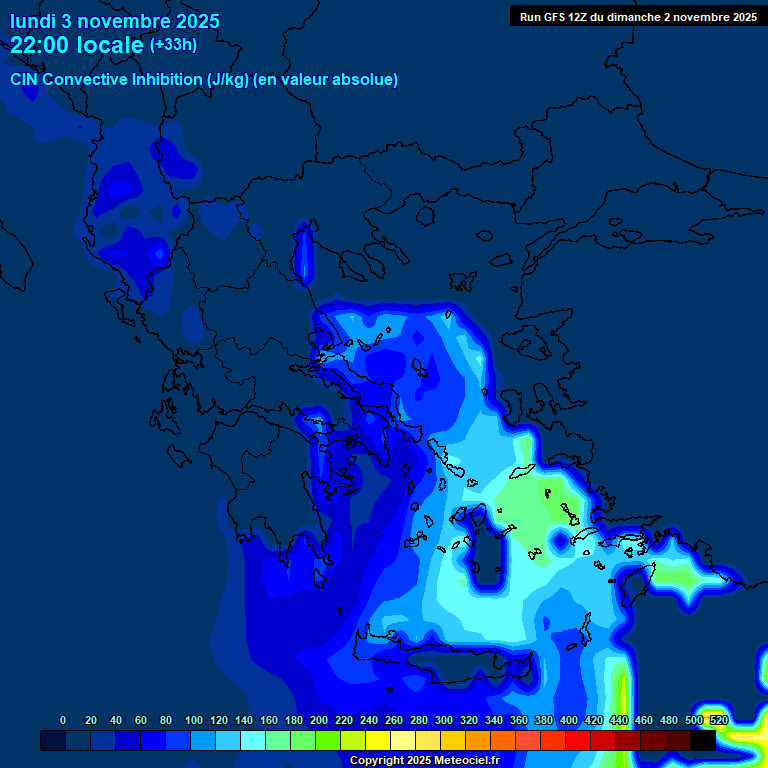This screenshot has height=768, width=768.
Task: Click the date title lundi 3 novembre 2025
Action: click(x=115, y=21)
